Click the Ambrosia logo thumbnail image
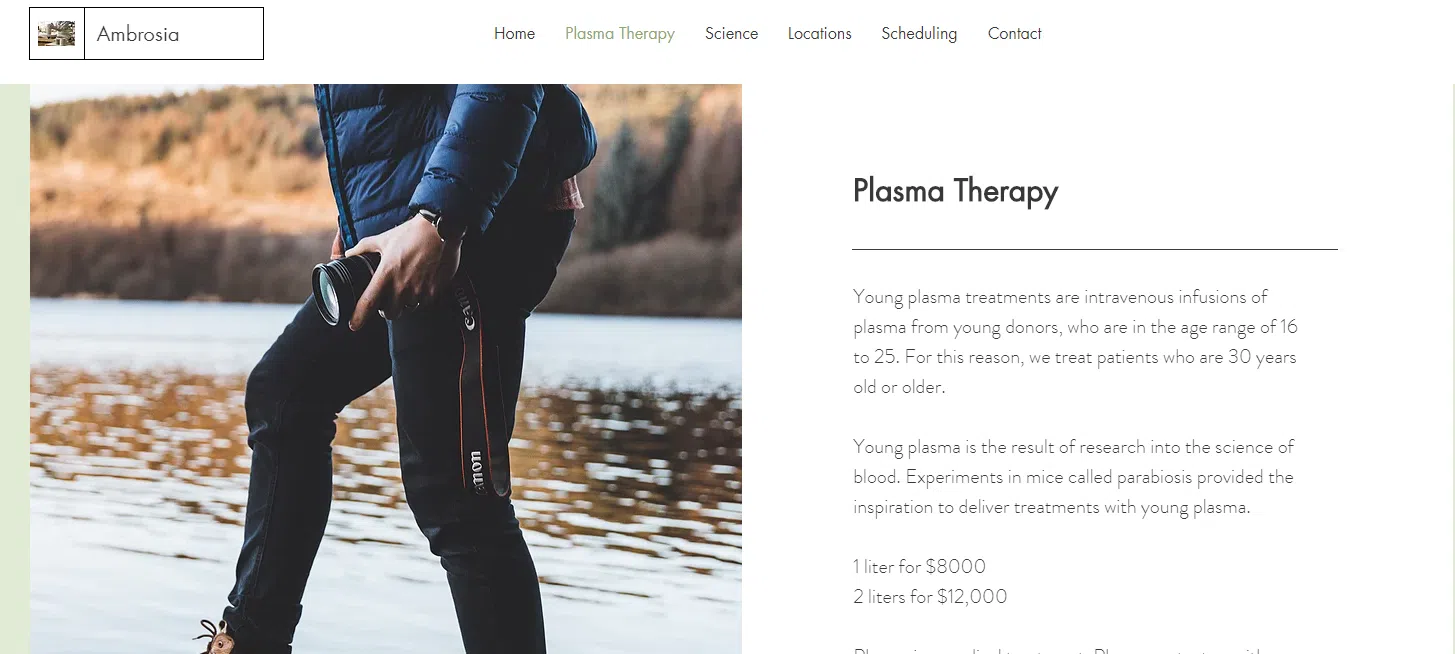 (56, 34)
